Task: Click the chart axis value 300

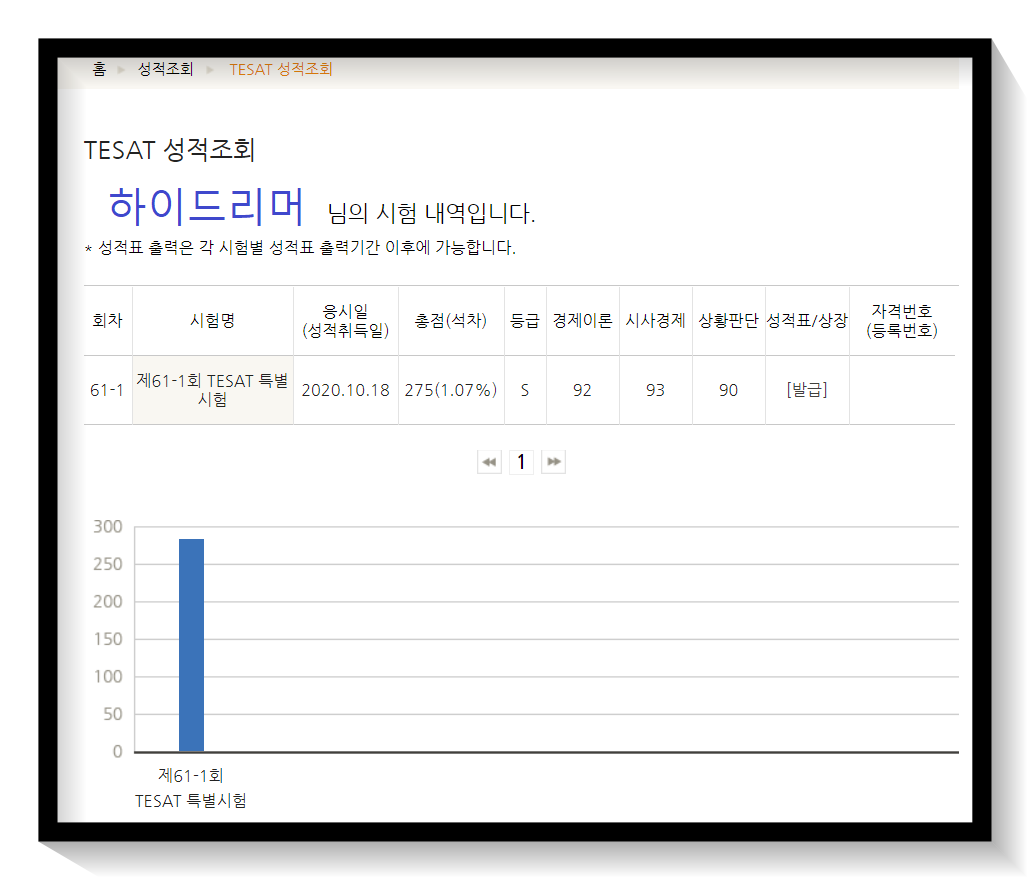Action: 108,527
